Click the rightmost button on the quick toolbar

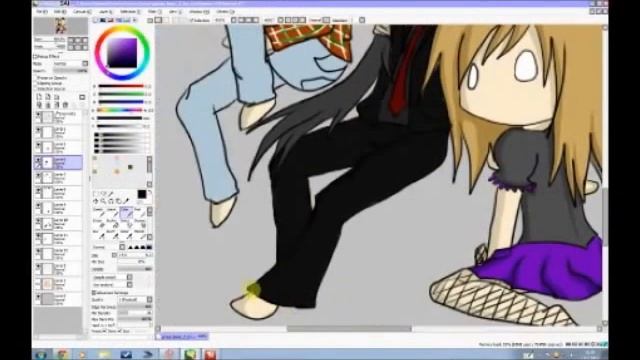362,20
